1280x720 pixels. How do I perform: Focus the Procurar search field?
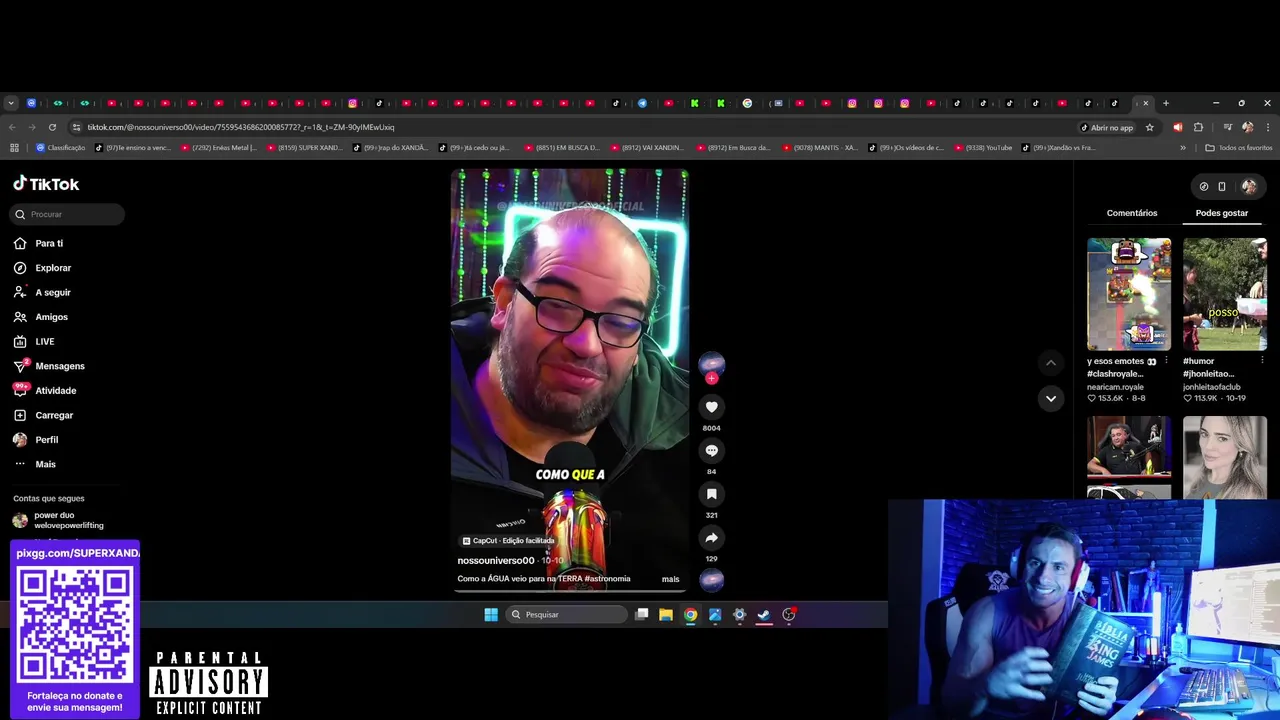coord(67,214)
